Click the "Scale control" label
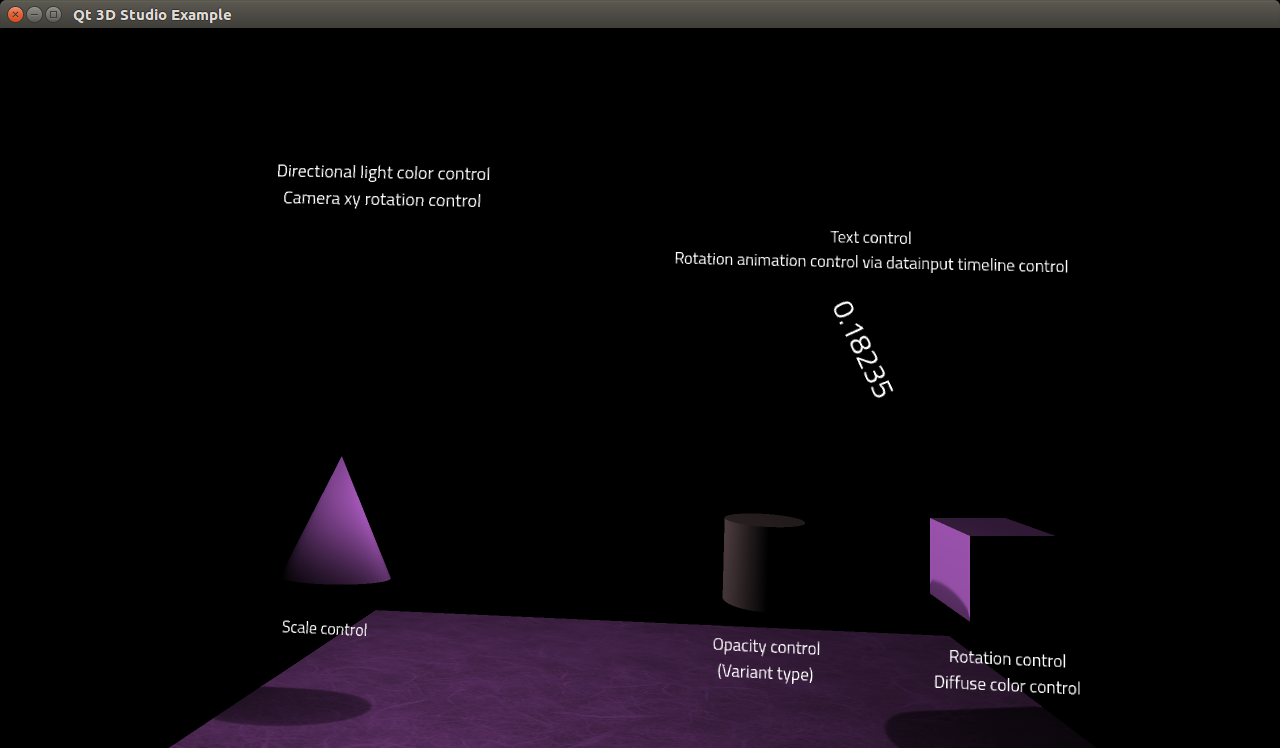The image size is (1280, 748). coord(324,628)
